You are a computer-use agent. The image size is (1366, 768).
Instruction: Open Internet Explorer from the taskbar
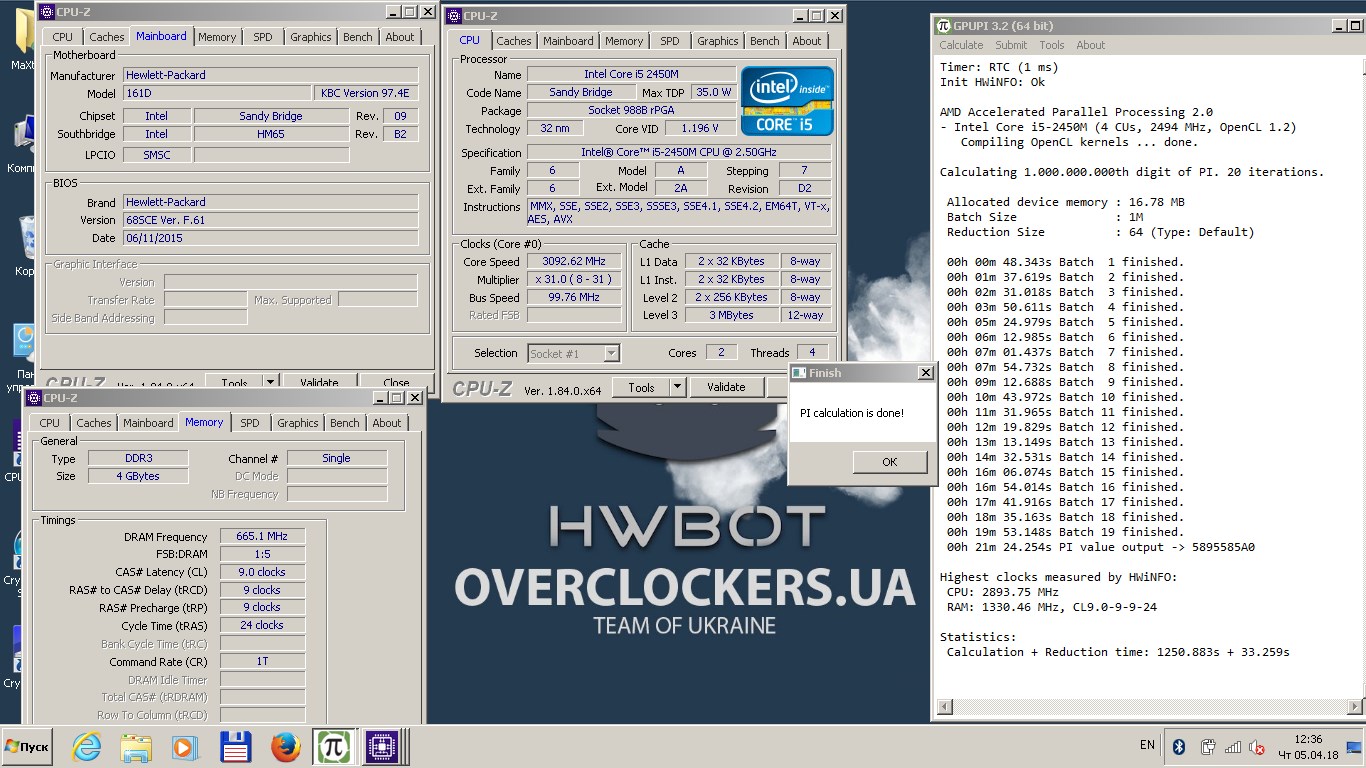(87, 747)
